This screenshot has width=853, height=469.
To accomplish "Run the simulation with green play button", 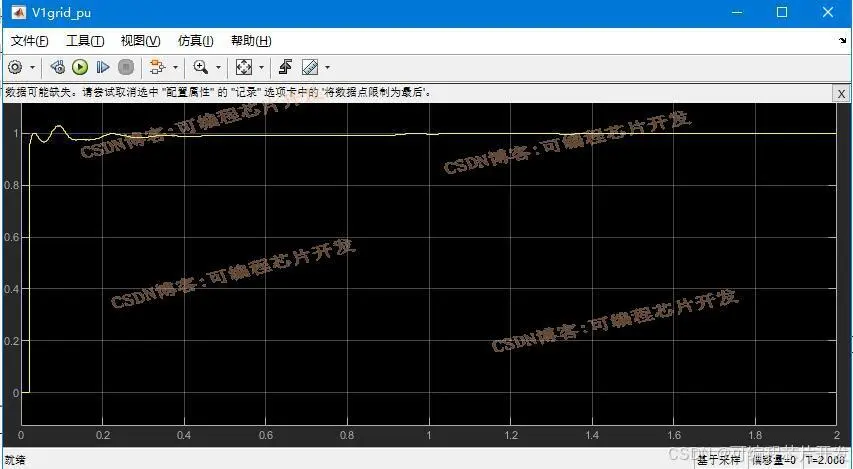I will 80,67.
